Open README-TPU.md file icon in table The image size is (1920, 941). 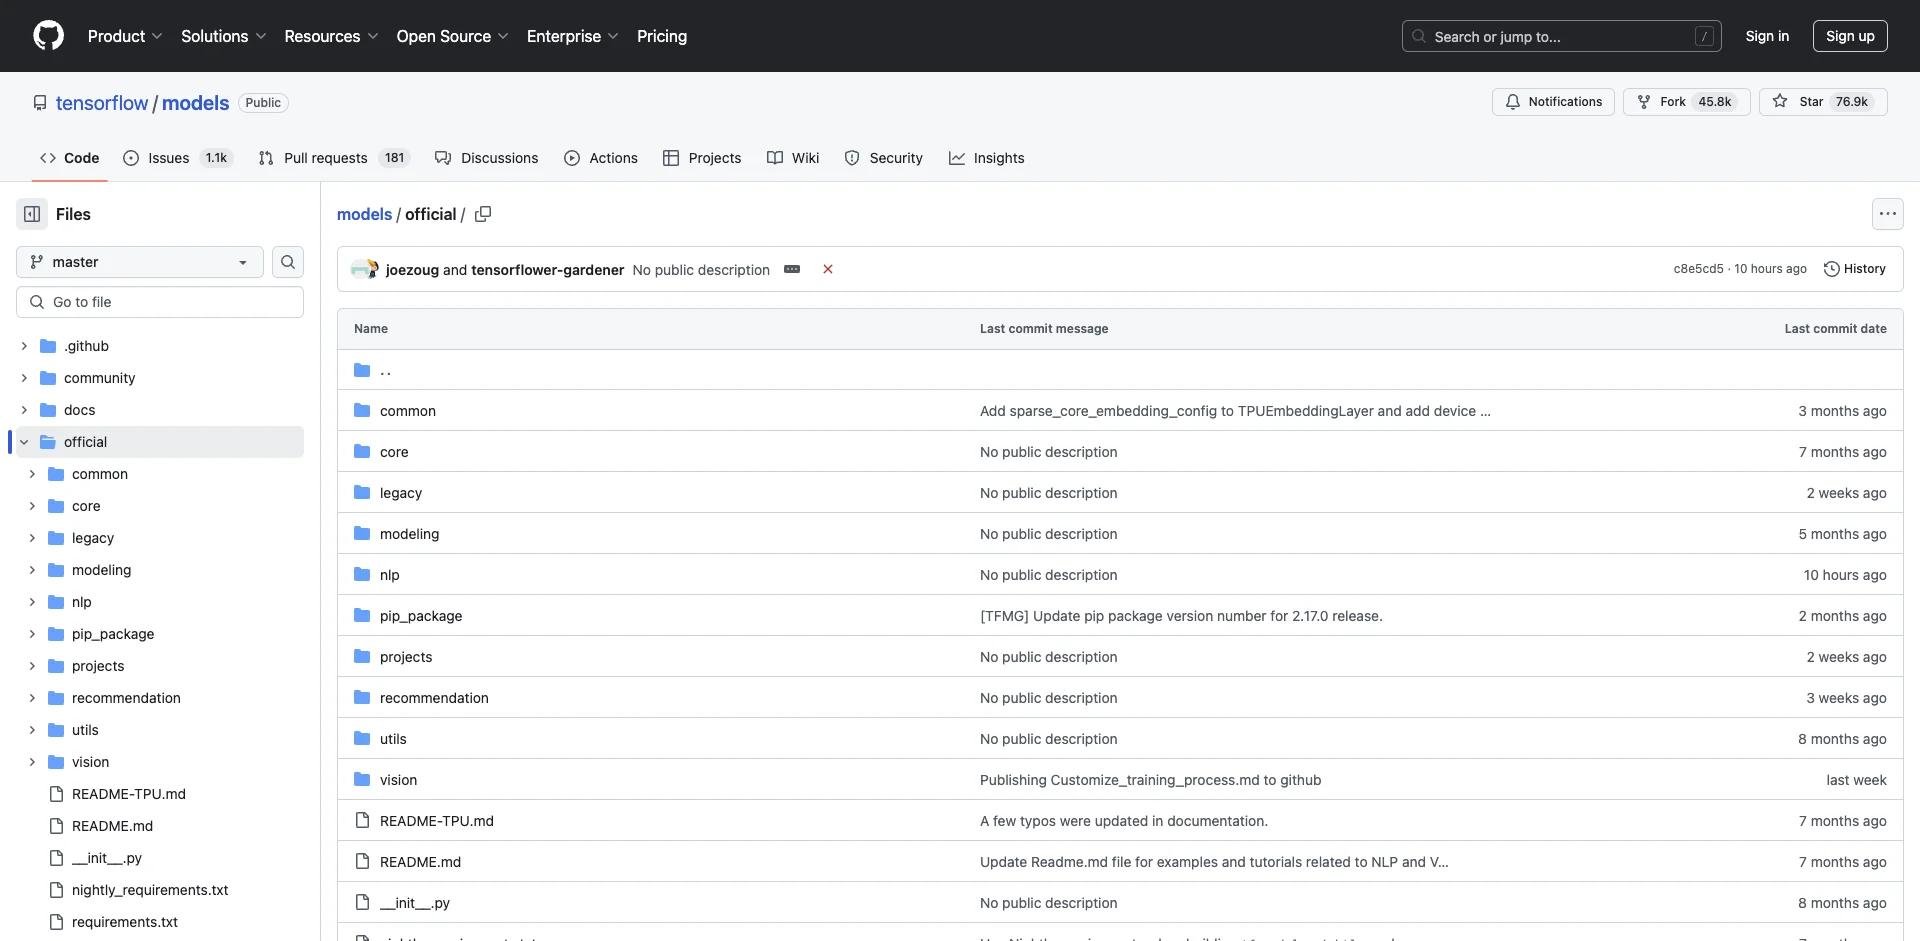[x=362, y=821]
